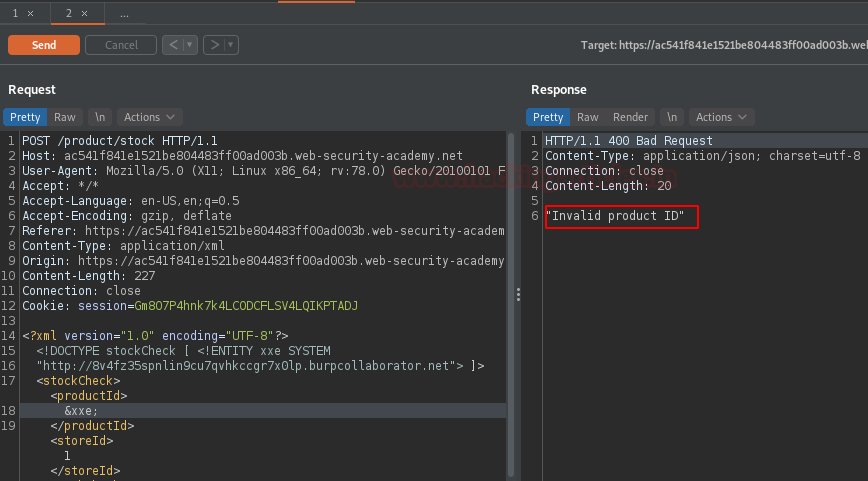
Task: Toggle \n non-printable characters in Response
Action: pos(671,117)
